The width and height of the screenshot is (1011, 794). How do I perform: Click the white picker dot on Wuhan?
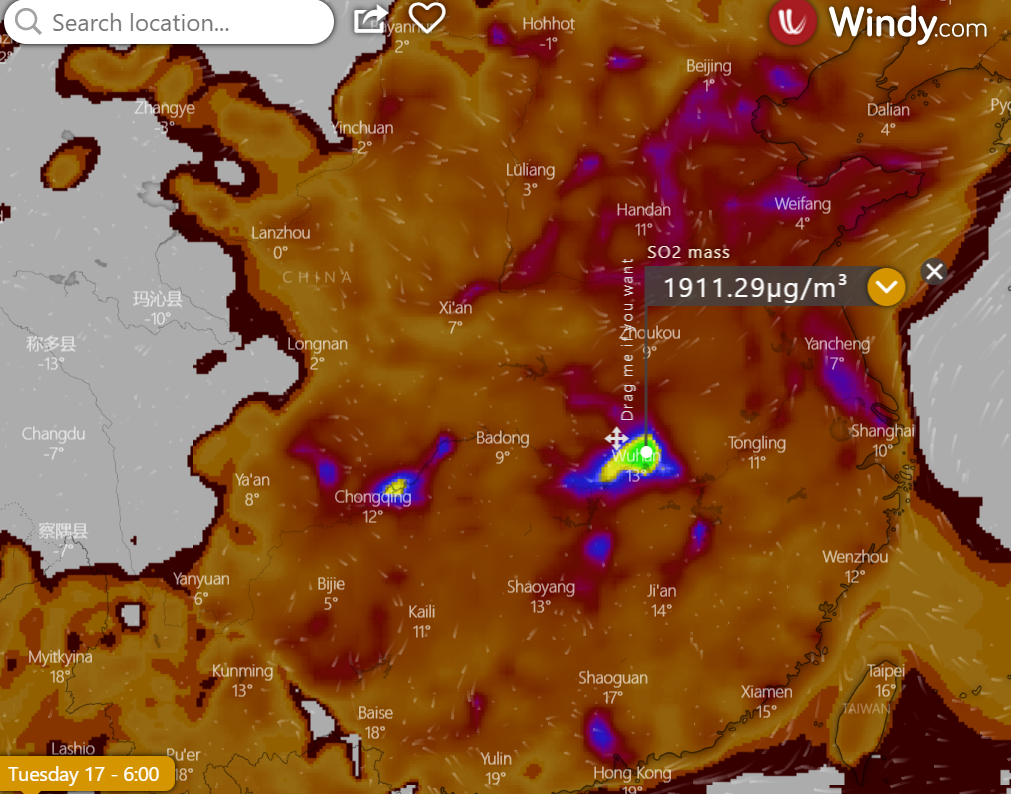647,452
